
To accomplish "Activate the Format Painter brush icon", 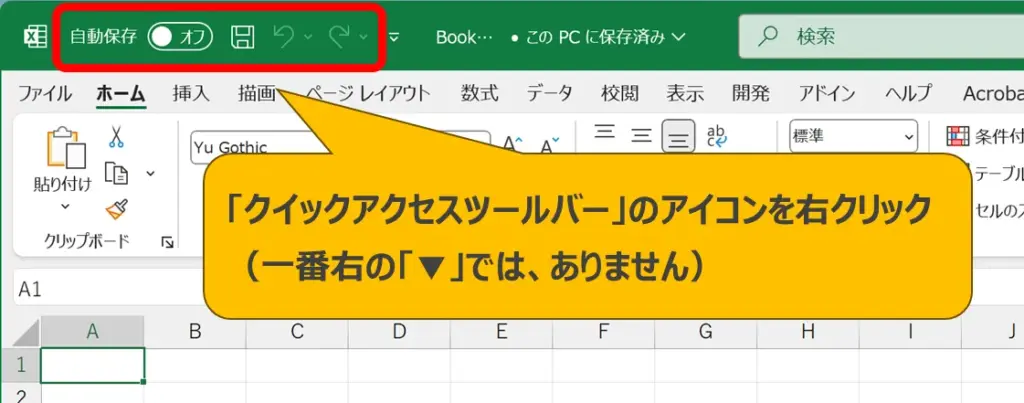I will [x=116, y=209].
